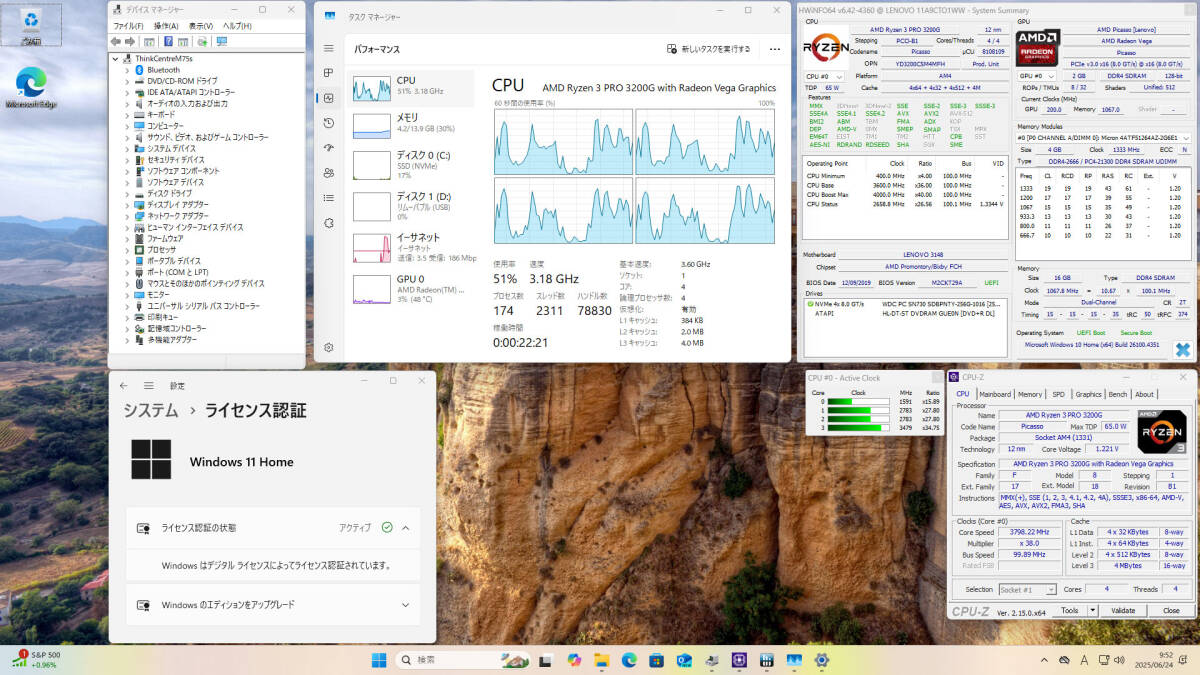Expand the ディスプレイ アダプター node
The image size is (1200, 675).
coord(127,205)
